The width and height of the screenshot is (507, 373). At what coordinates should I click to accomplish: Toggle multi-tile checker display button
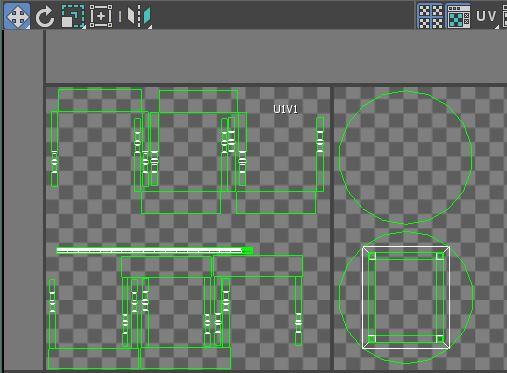[431, 16]
